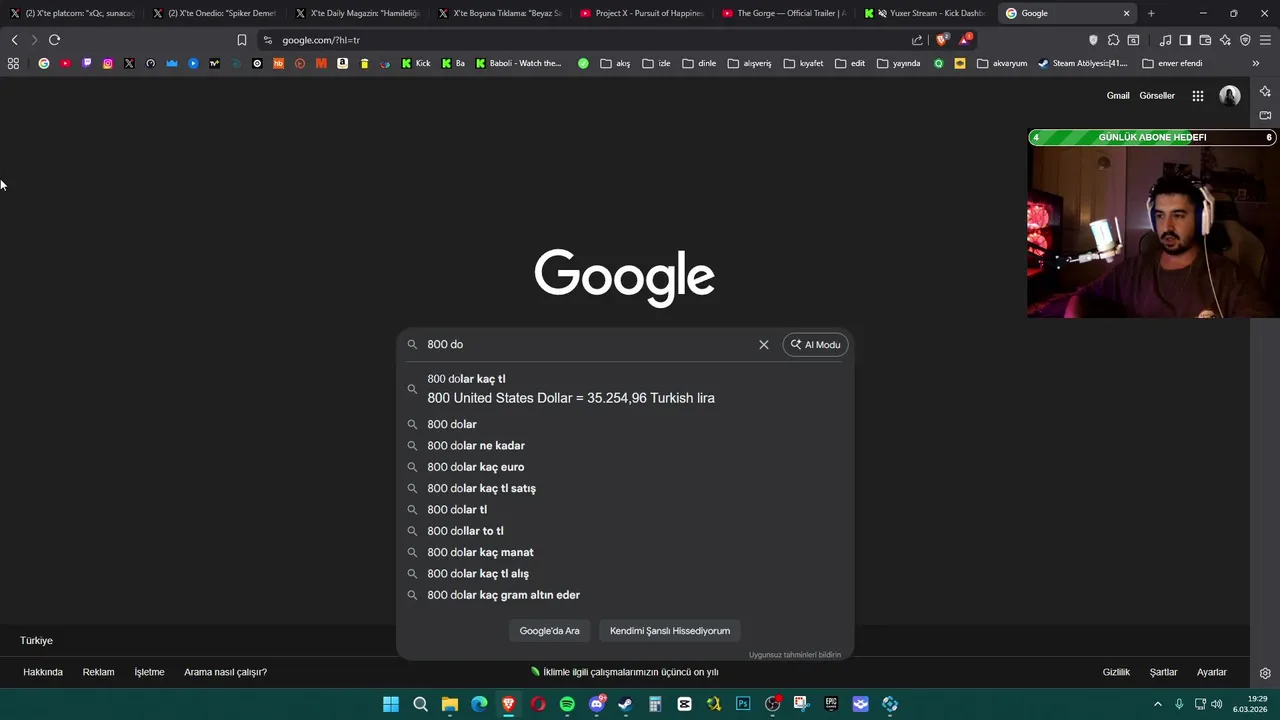Open Twitch bookmark icon

pos(87,63)
